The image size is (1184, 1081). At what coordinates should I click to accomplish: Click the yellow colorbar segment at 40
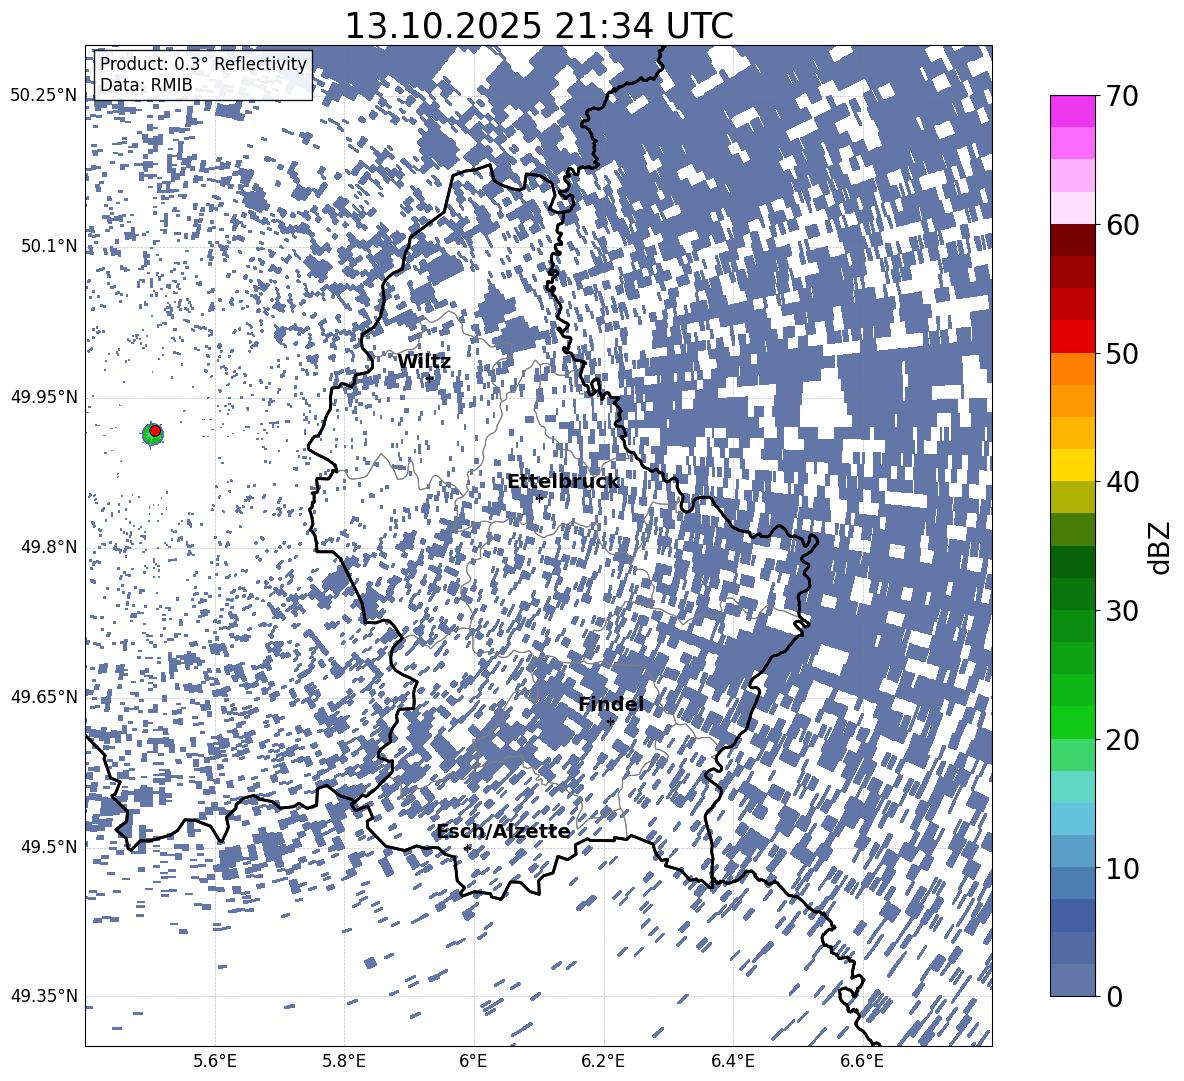(1072, 465)
